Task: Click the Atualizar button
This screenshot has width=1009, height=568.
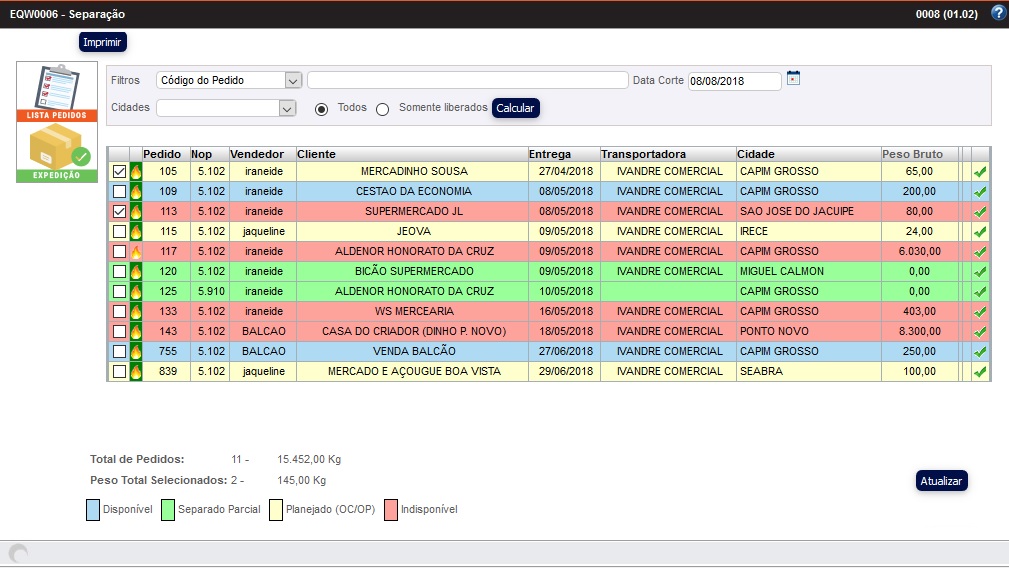Action: click(941, 481)
